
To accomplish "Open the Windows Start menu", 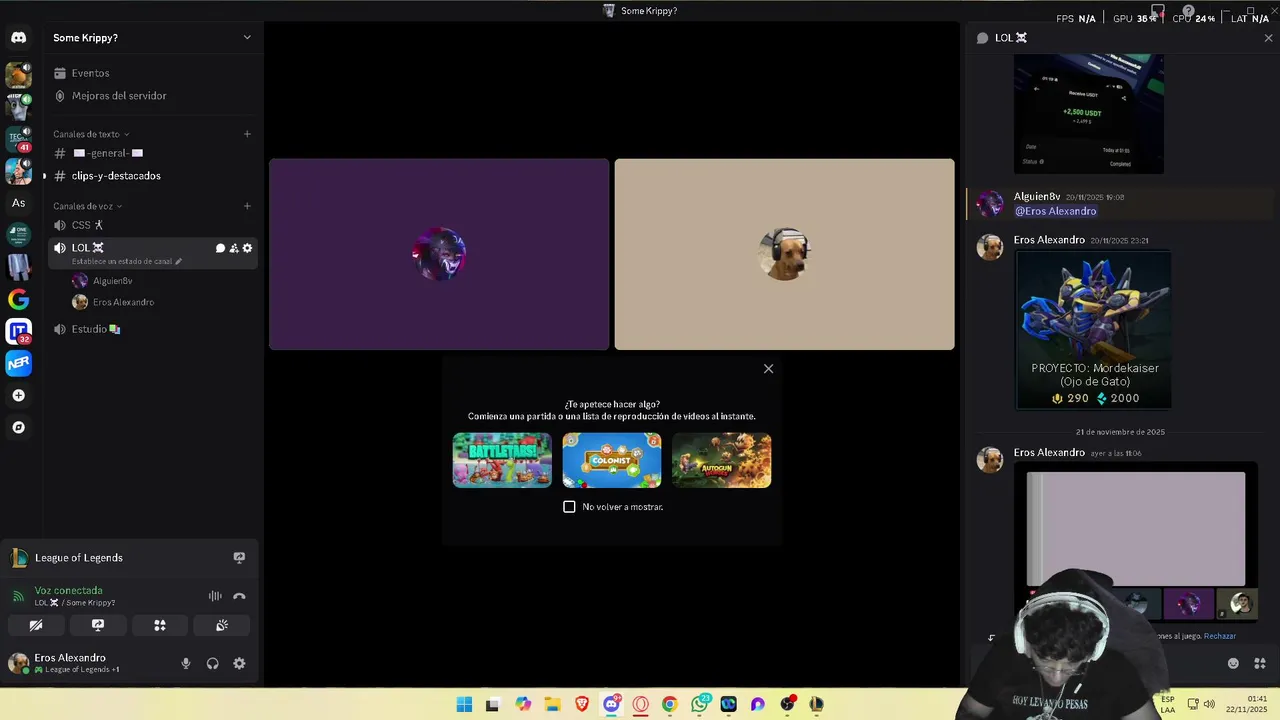I will (464, 704).
